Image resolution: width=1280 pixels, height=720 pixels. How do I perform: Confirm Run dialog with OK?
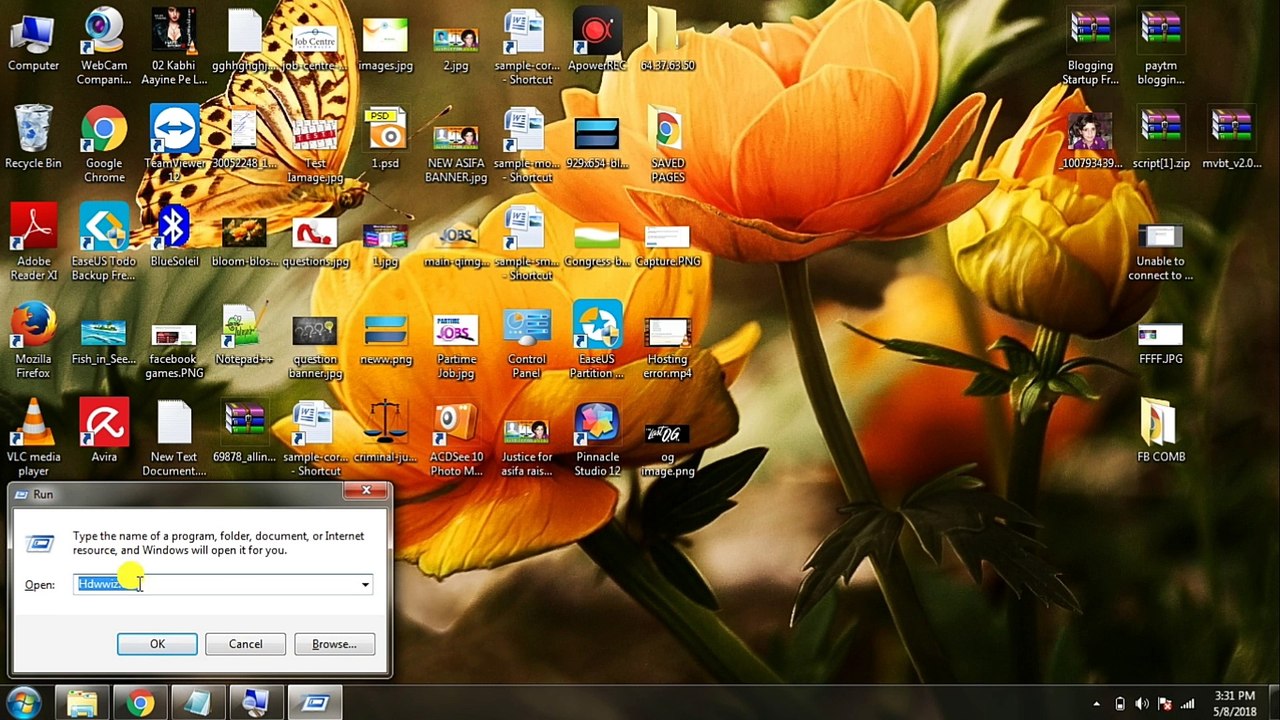(157, 644)
